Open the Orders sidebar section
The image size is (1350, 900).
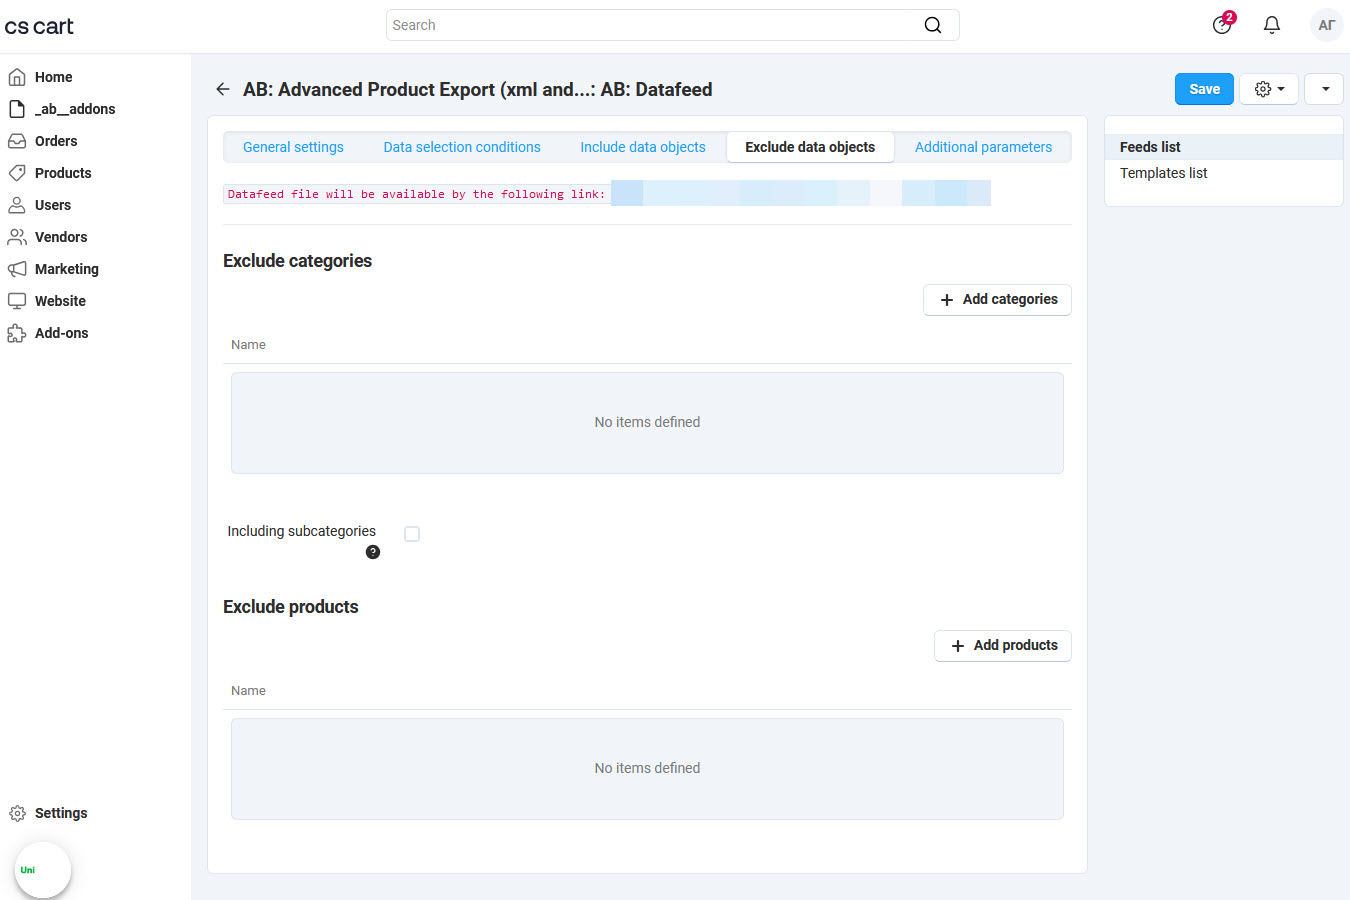[x=55, y=141]
